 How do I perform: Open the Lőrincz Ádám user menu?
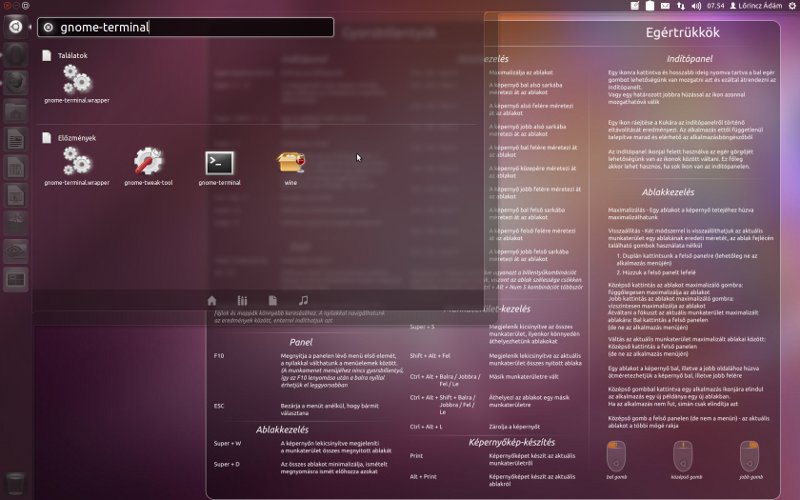756,6
